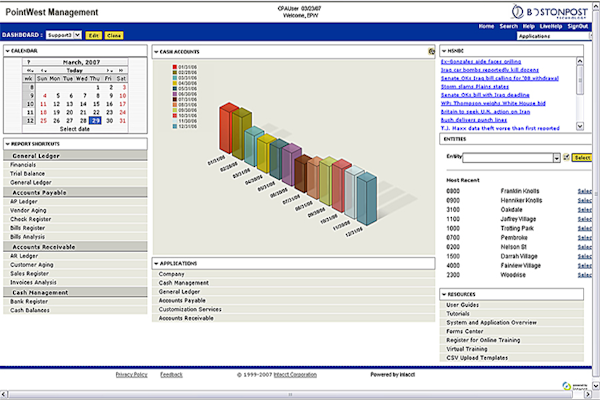Click SignOut in the top bar
The height and width of the screenshot is (400, 600).
click(x=577, y=26)
